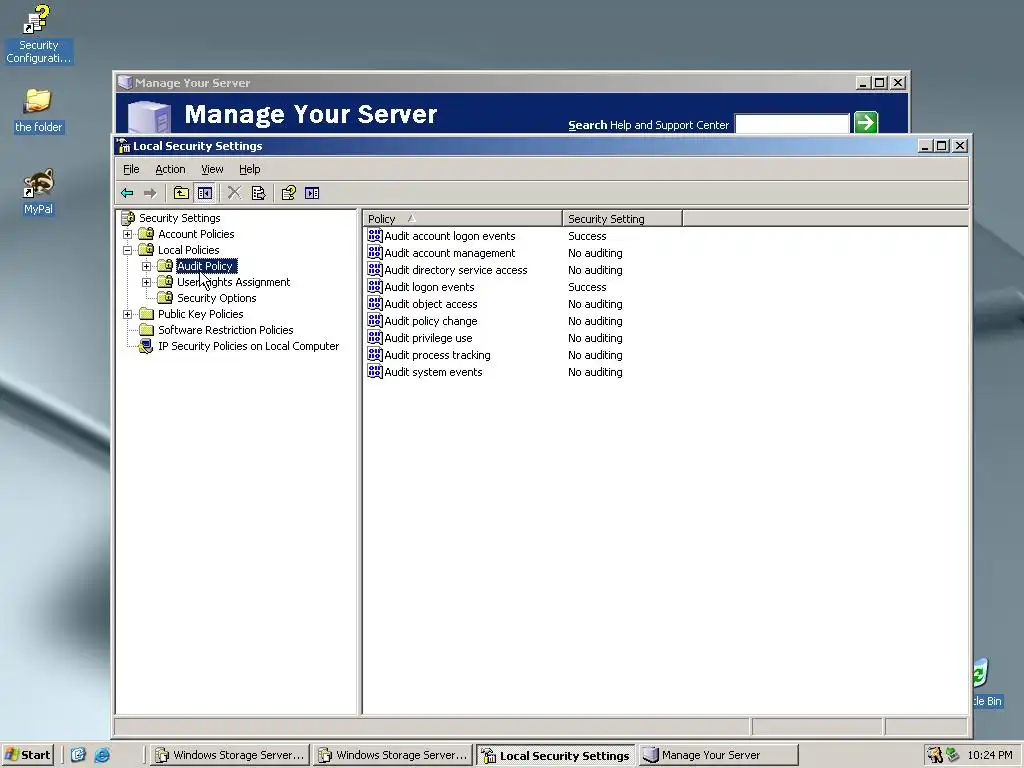
Task: Click the icon beside Audit account logon events
Action: tap(375, 236)
